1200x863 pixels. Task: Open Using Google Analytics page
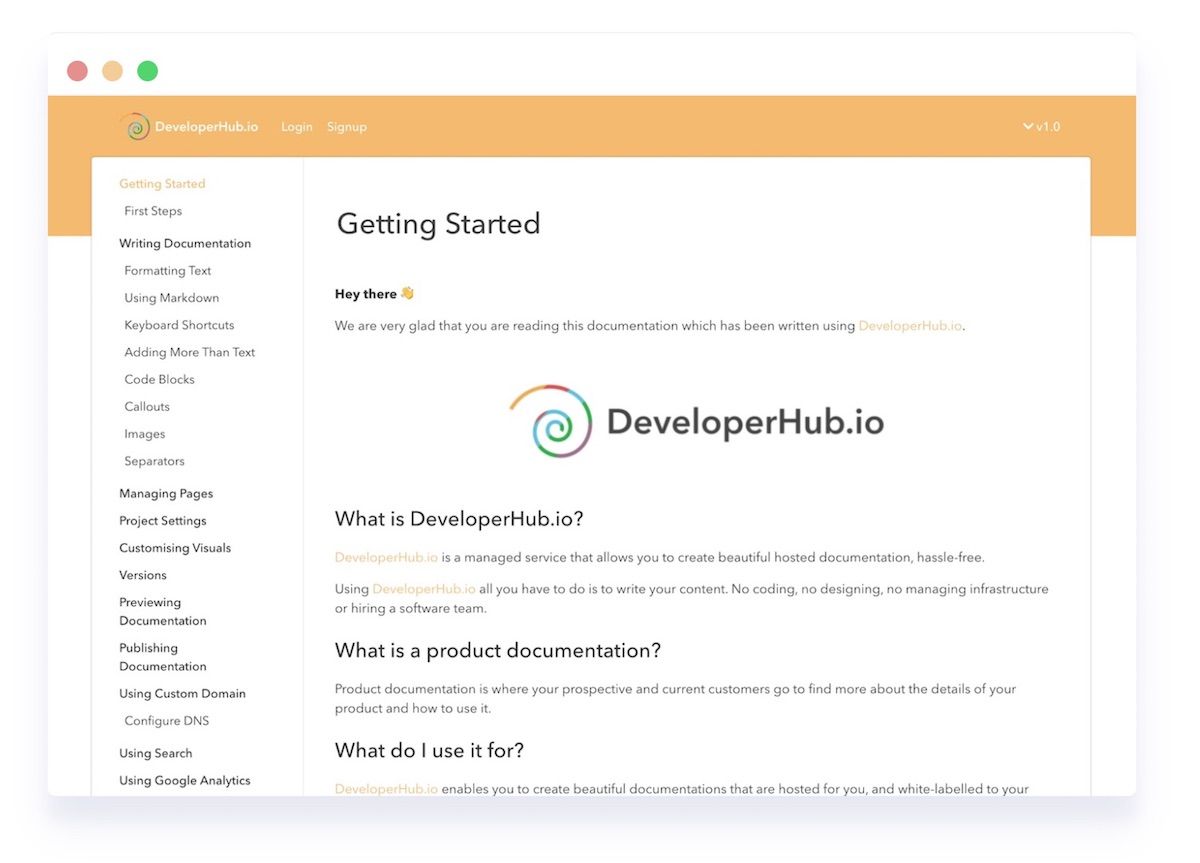[x=185, y=781]
